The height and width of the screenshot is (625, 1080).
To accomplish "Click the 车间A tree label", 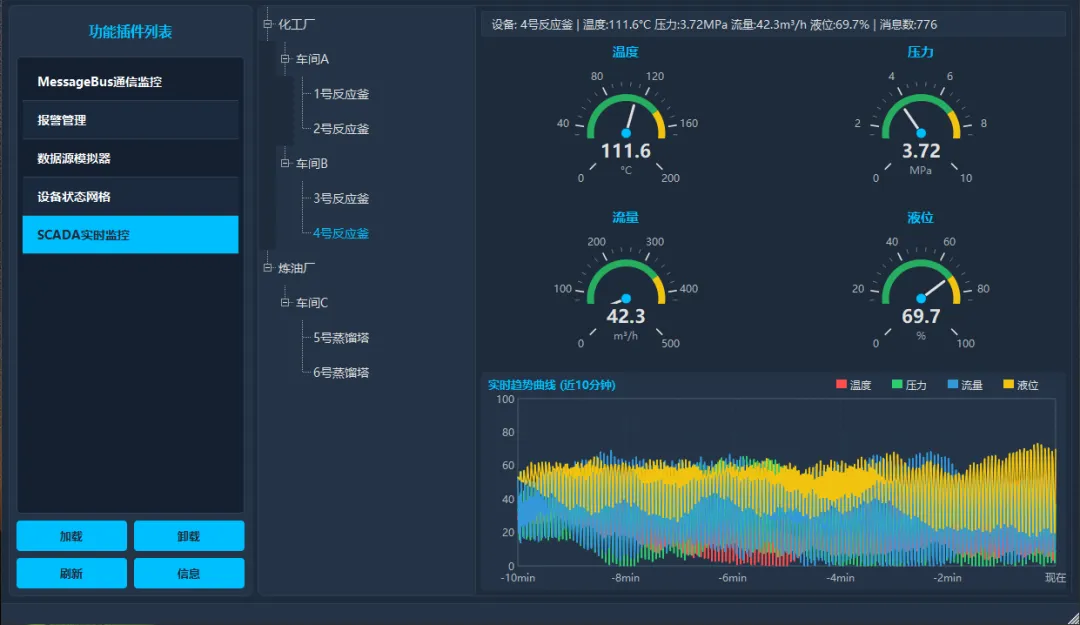I will point(312,59).
